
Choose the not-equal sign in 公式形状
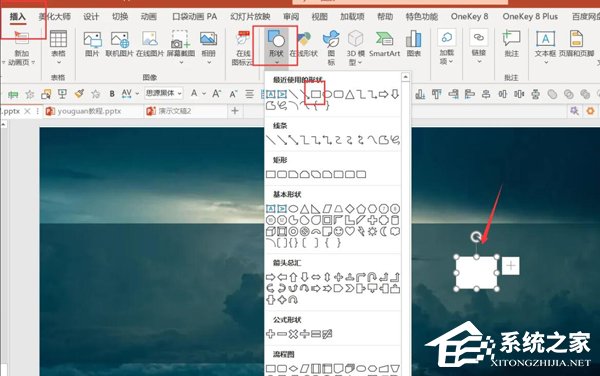[x=327, y=334]
